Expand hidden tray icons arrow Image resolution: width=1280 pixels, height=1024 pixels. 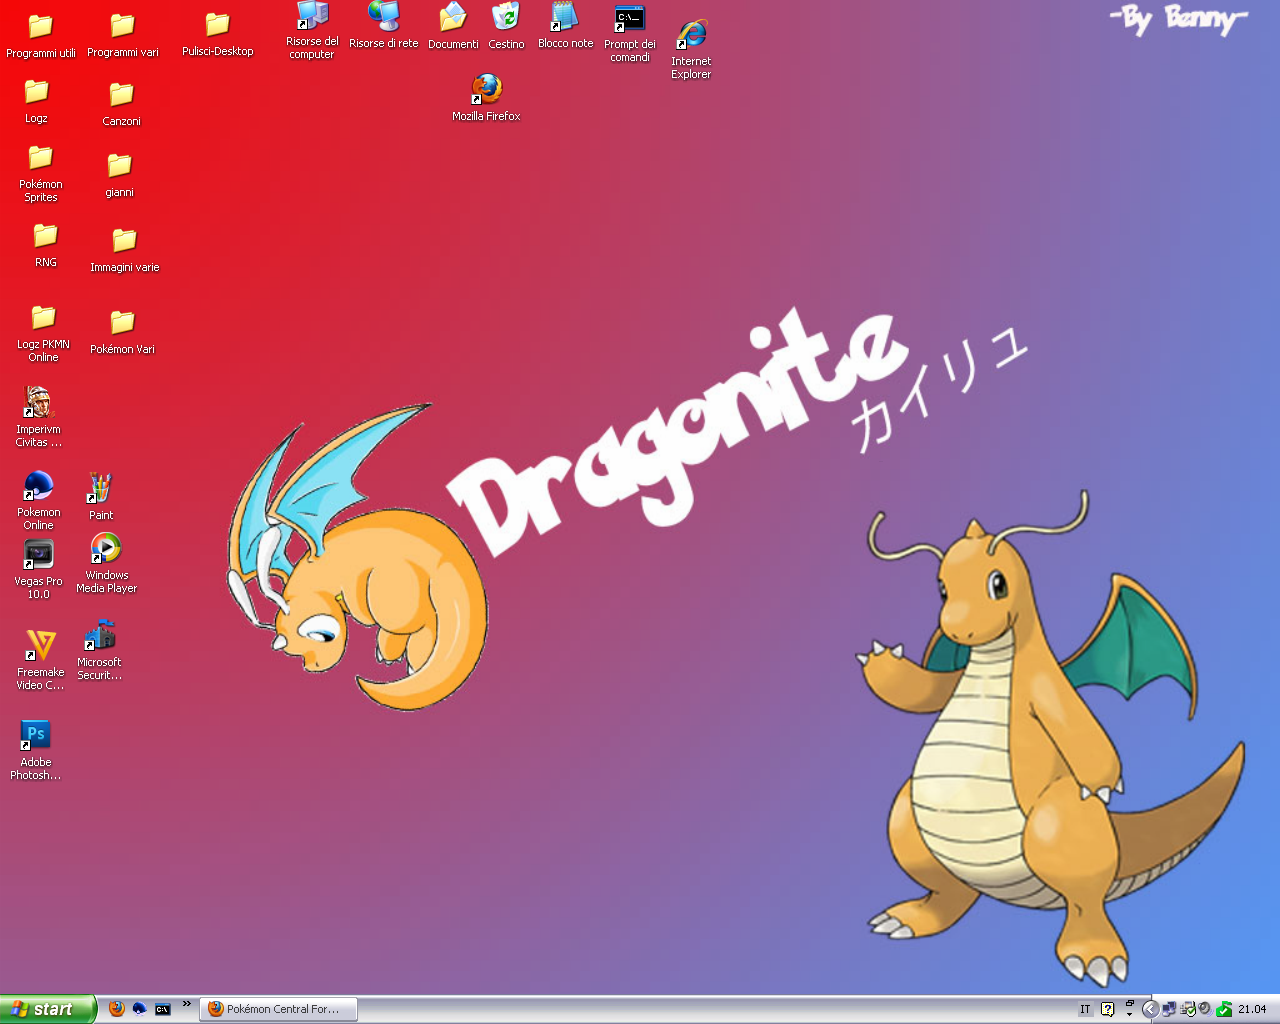[1150, 1009]
